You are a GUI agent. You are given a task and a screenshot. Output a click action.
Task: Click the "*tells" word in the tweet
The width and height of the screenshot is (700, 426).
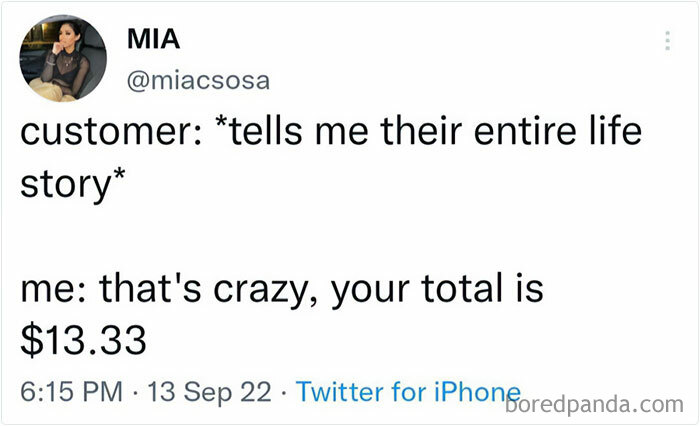tap(258, 130)
